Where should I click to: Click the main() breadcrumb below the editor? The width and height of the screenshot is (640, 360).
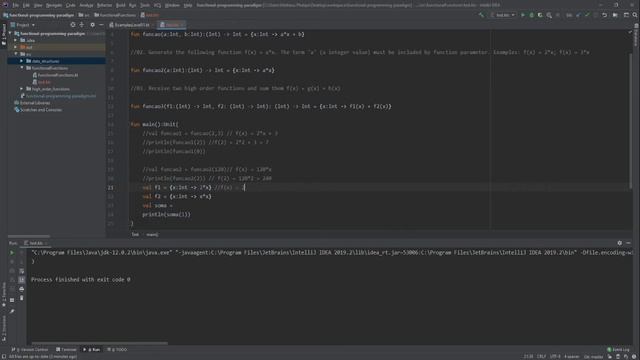[153, 234]
